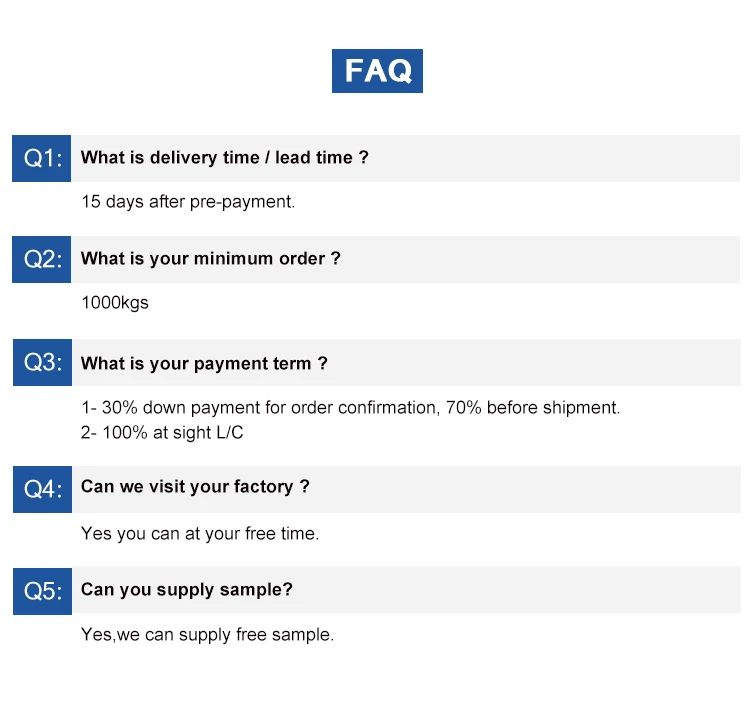Click the 30% down payment answer line
Viewport: 750px width, 708px height.
351,408
